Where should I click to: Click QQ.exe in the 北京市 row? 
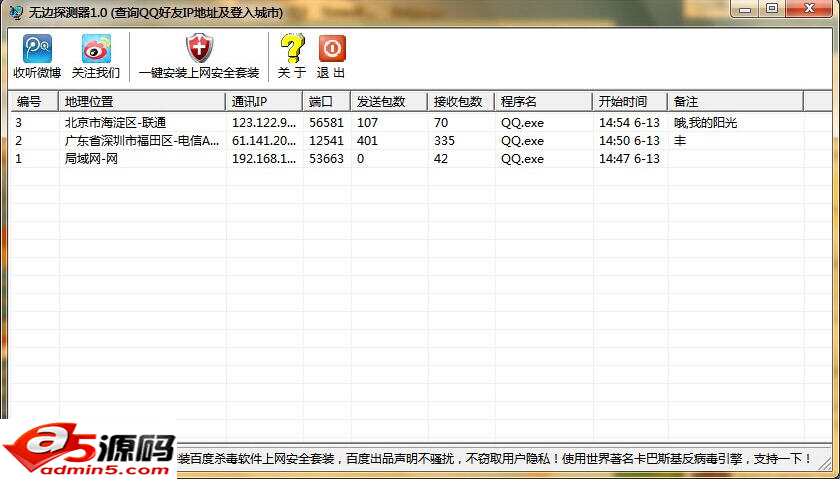[522, 123]
